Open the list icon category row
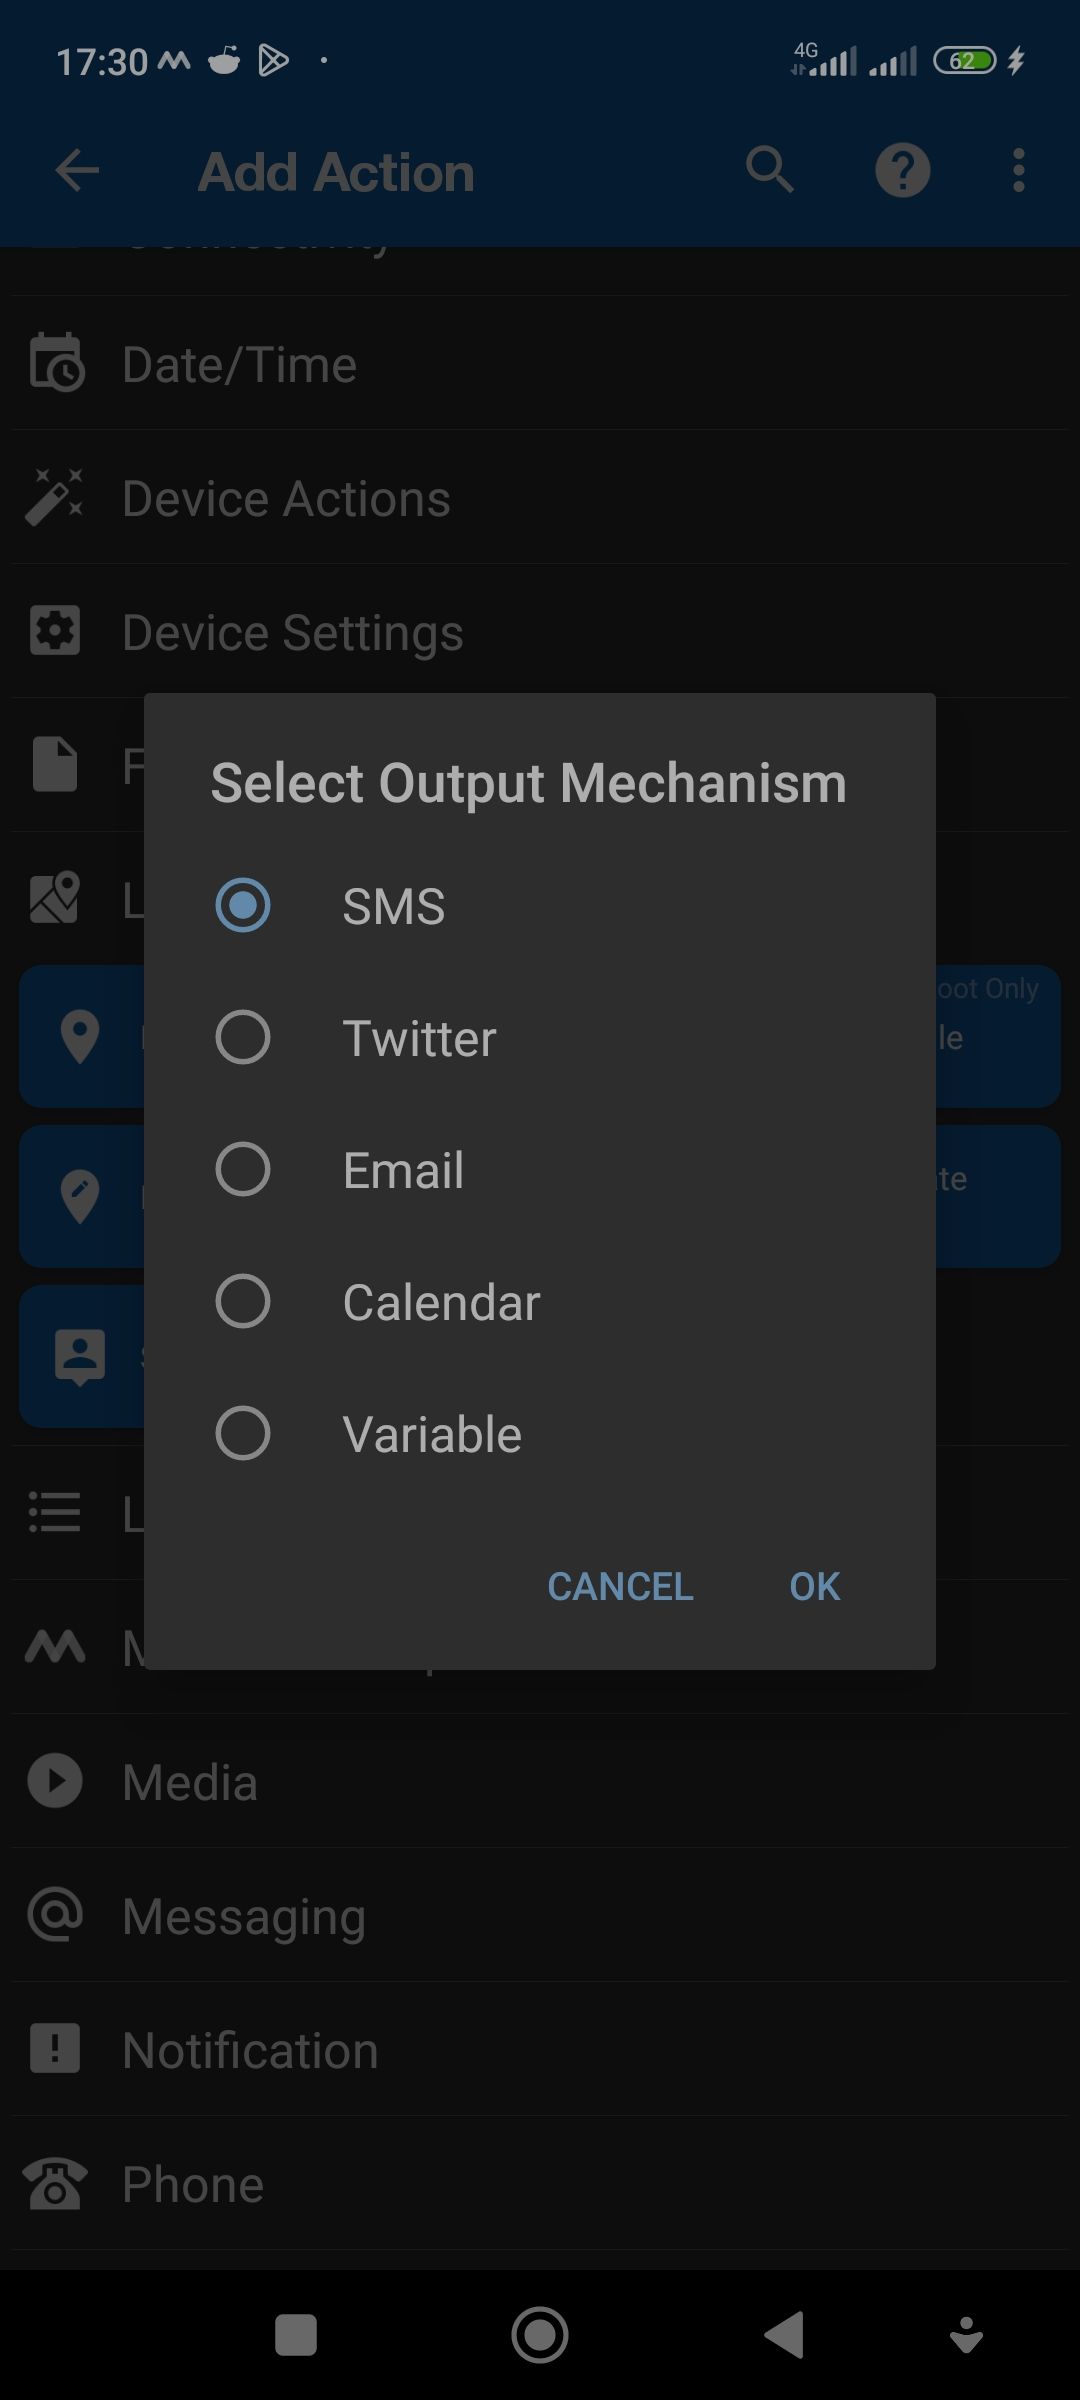 point(55,1512)
